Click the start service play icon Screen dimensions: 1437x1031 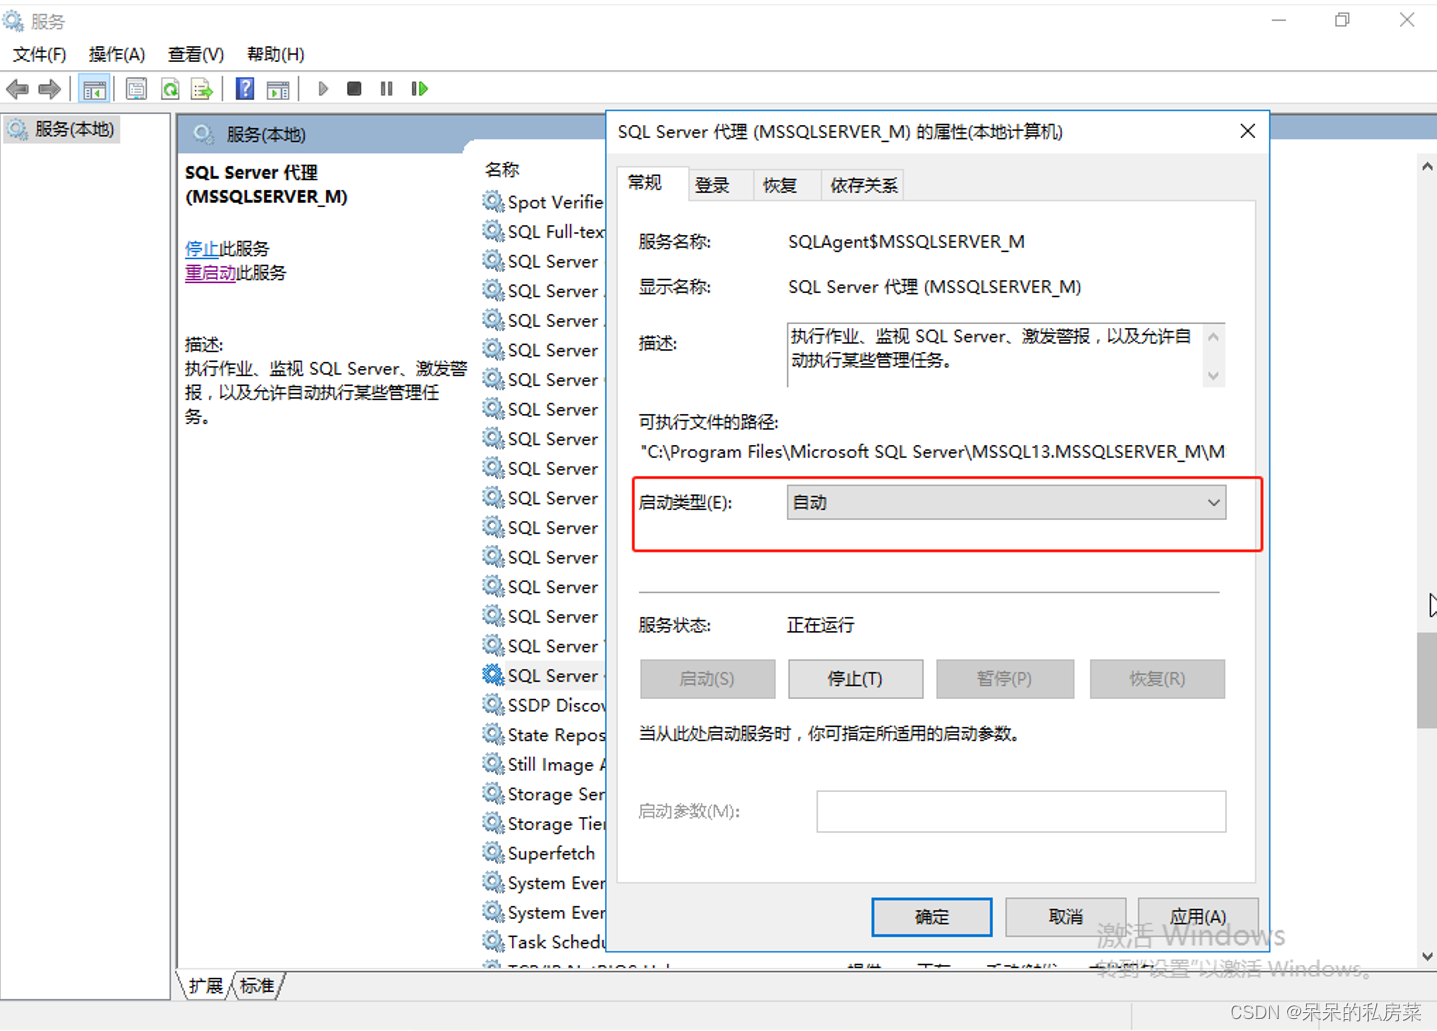[322, 89]
